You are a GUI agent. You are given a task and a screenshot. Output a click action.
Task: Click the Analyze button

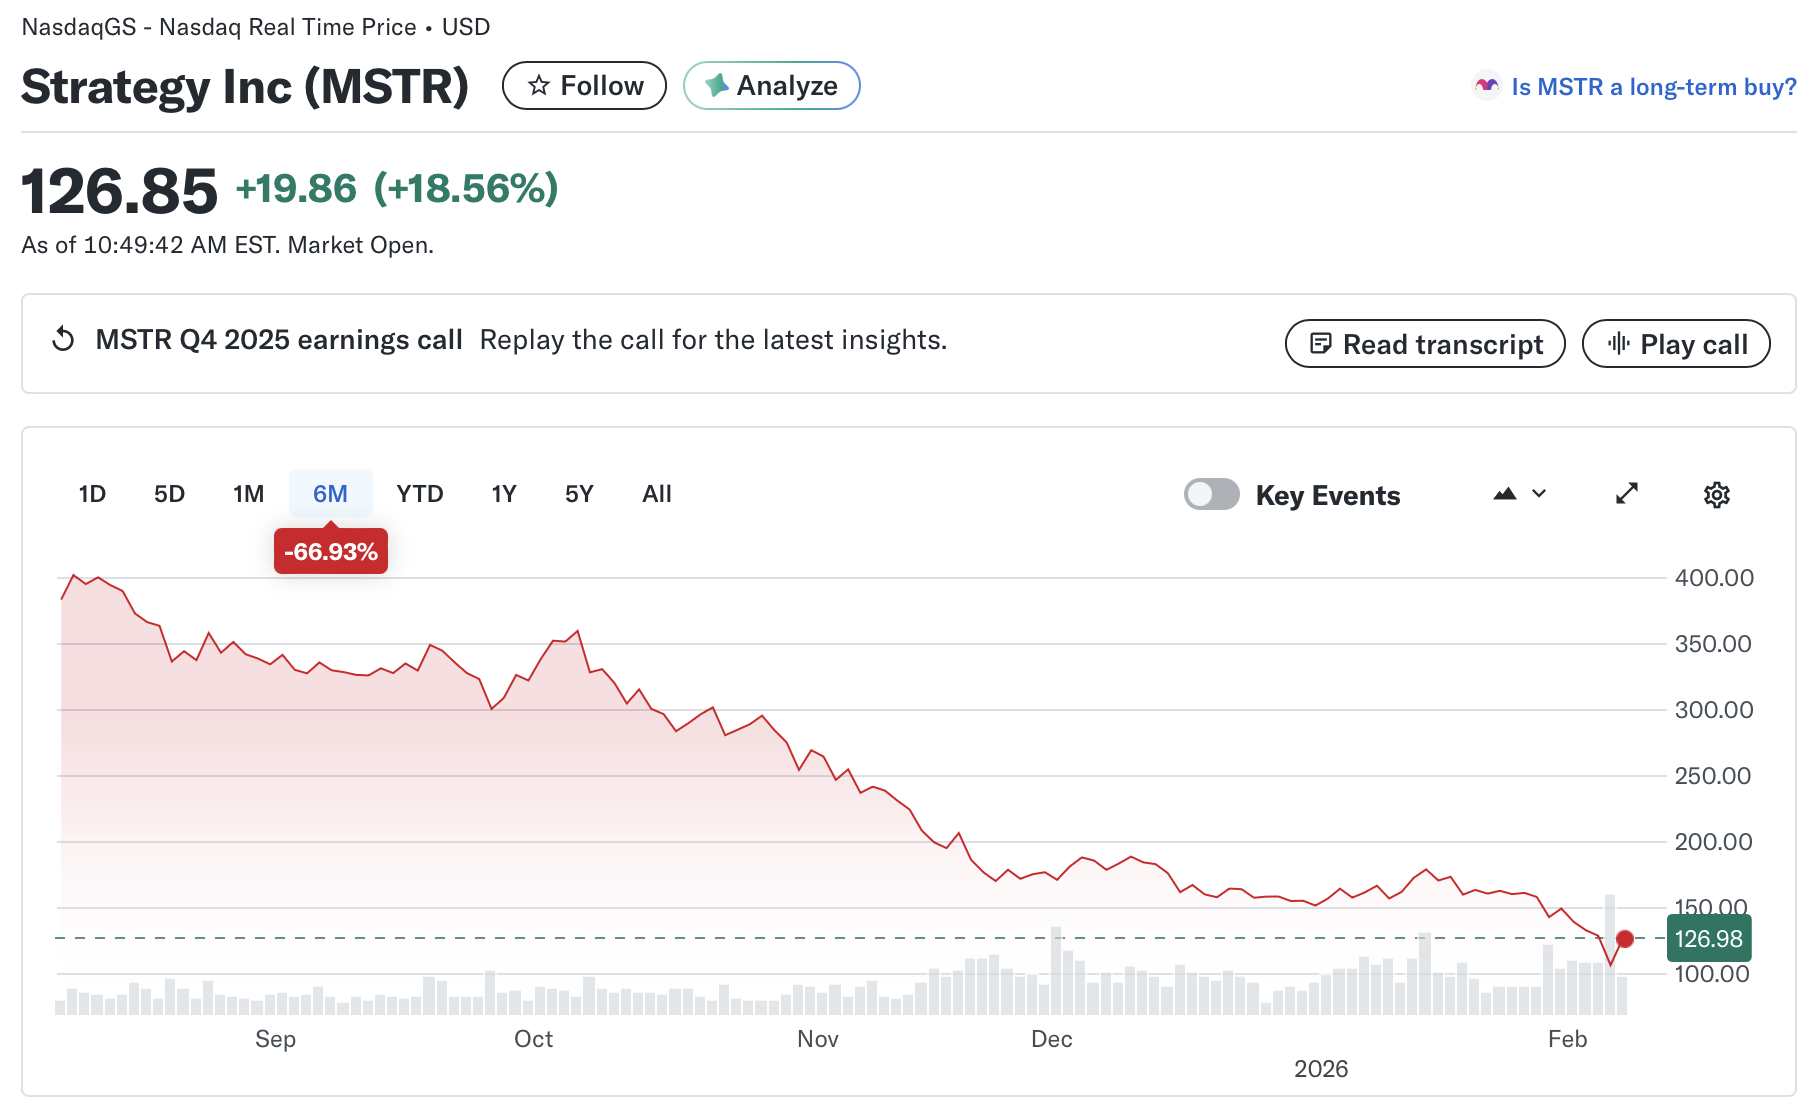click(771, 86)
